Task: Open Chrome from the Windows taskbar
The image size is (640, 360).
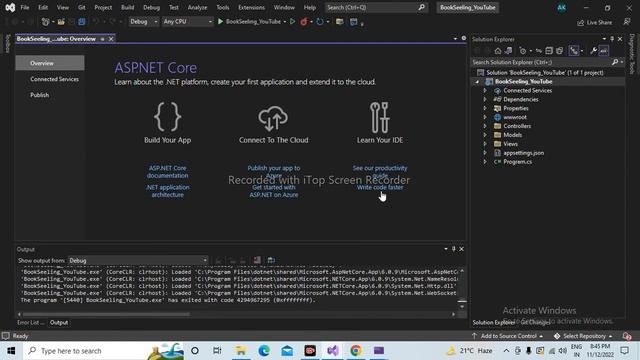Action: 356,351
